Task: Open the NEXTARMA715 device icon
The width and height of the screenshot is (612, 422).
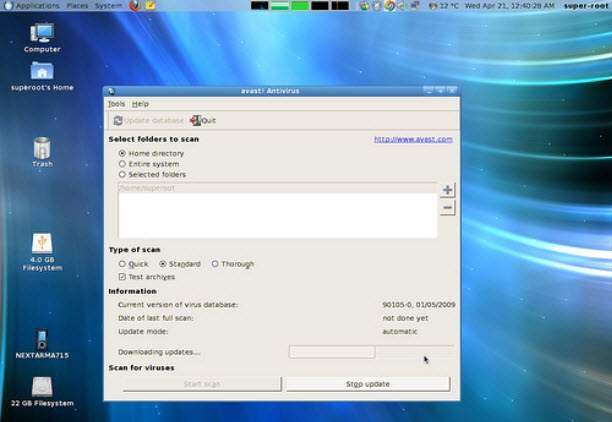Action: 42,344
